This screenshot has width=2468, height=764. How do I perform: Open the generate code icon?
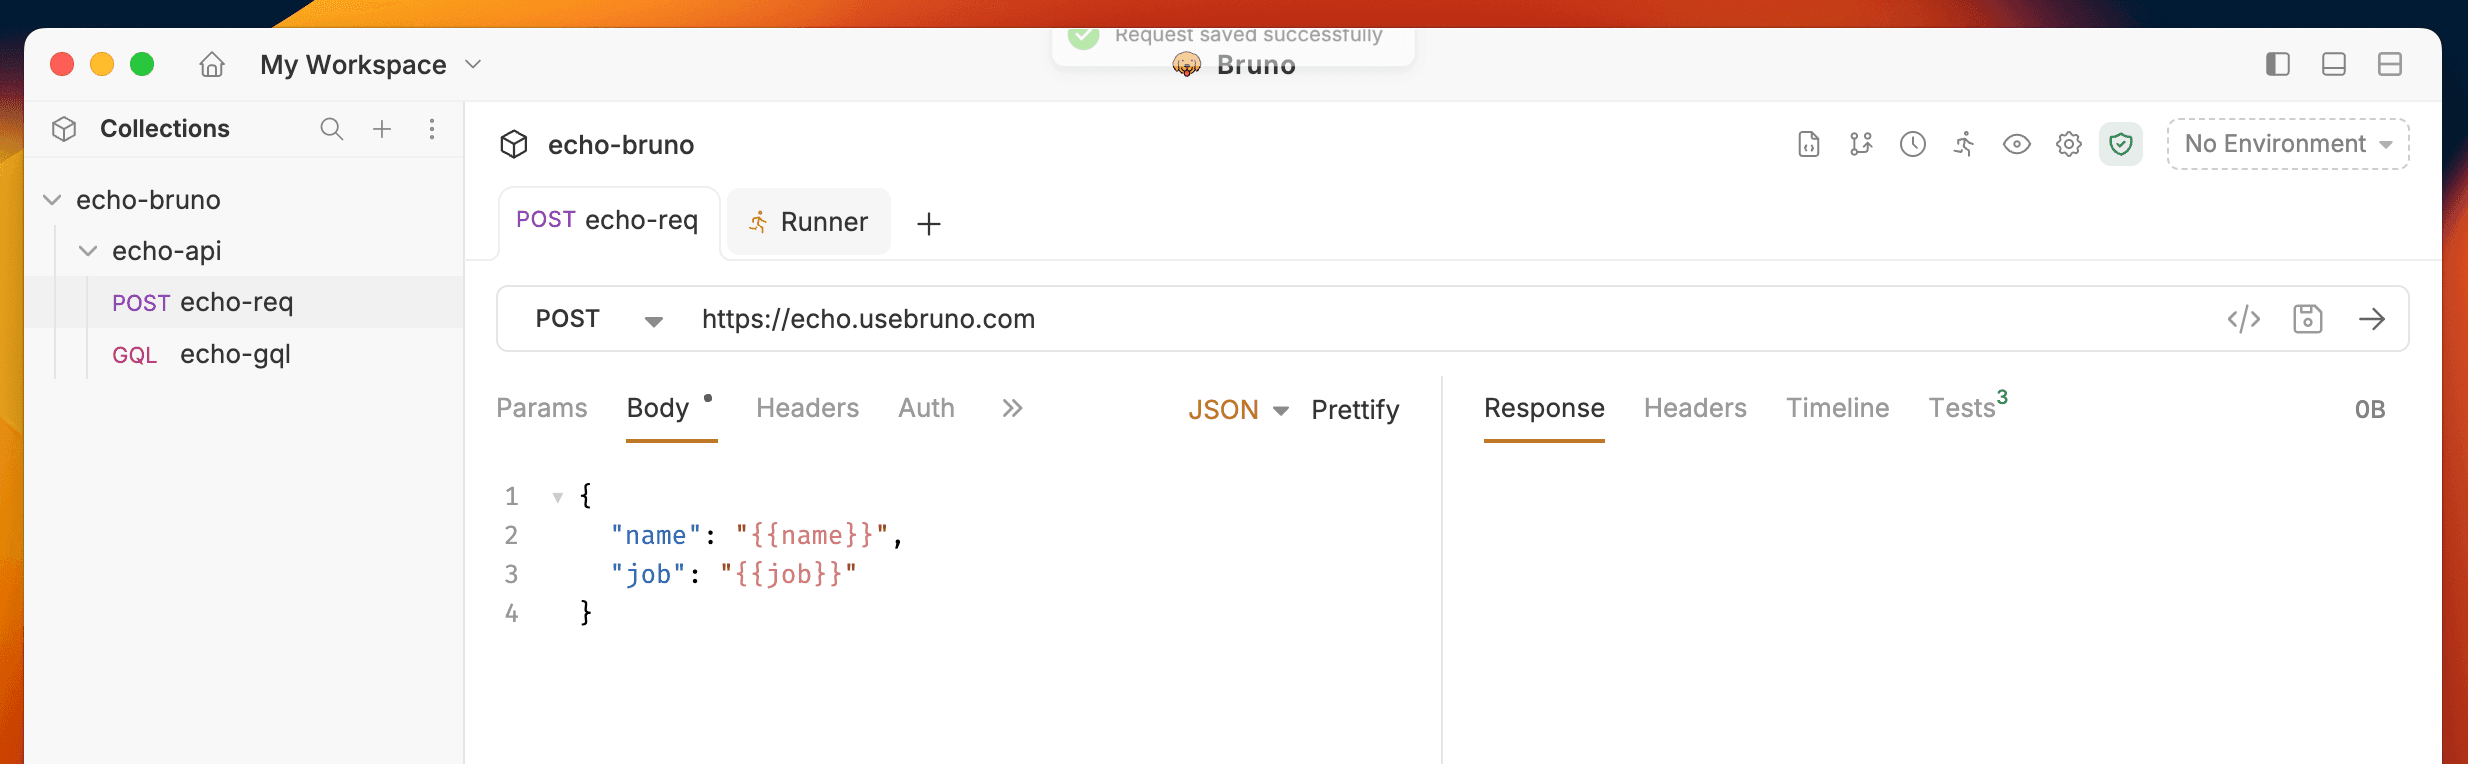point(2243,319)
